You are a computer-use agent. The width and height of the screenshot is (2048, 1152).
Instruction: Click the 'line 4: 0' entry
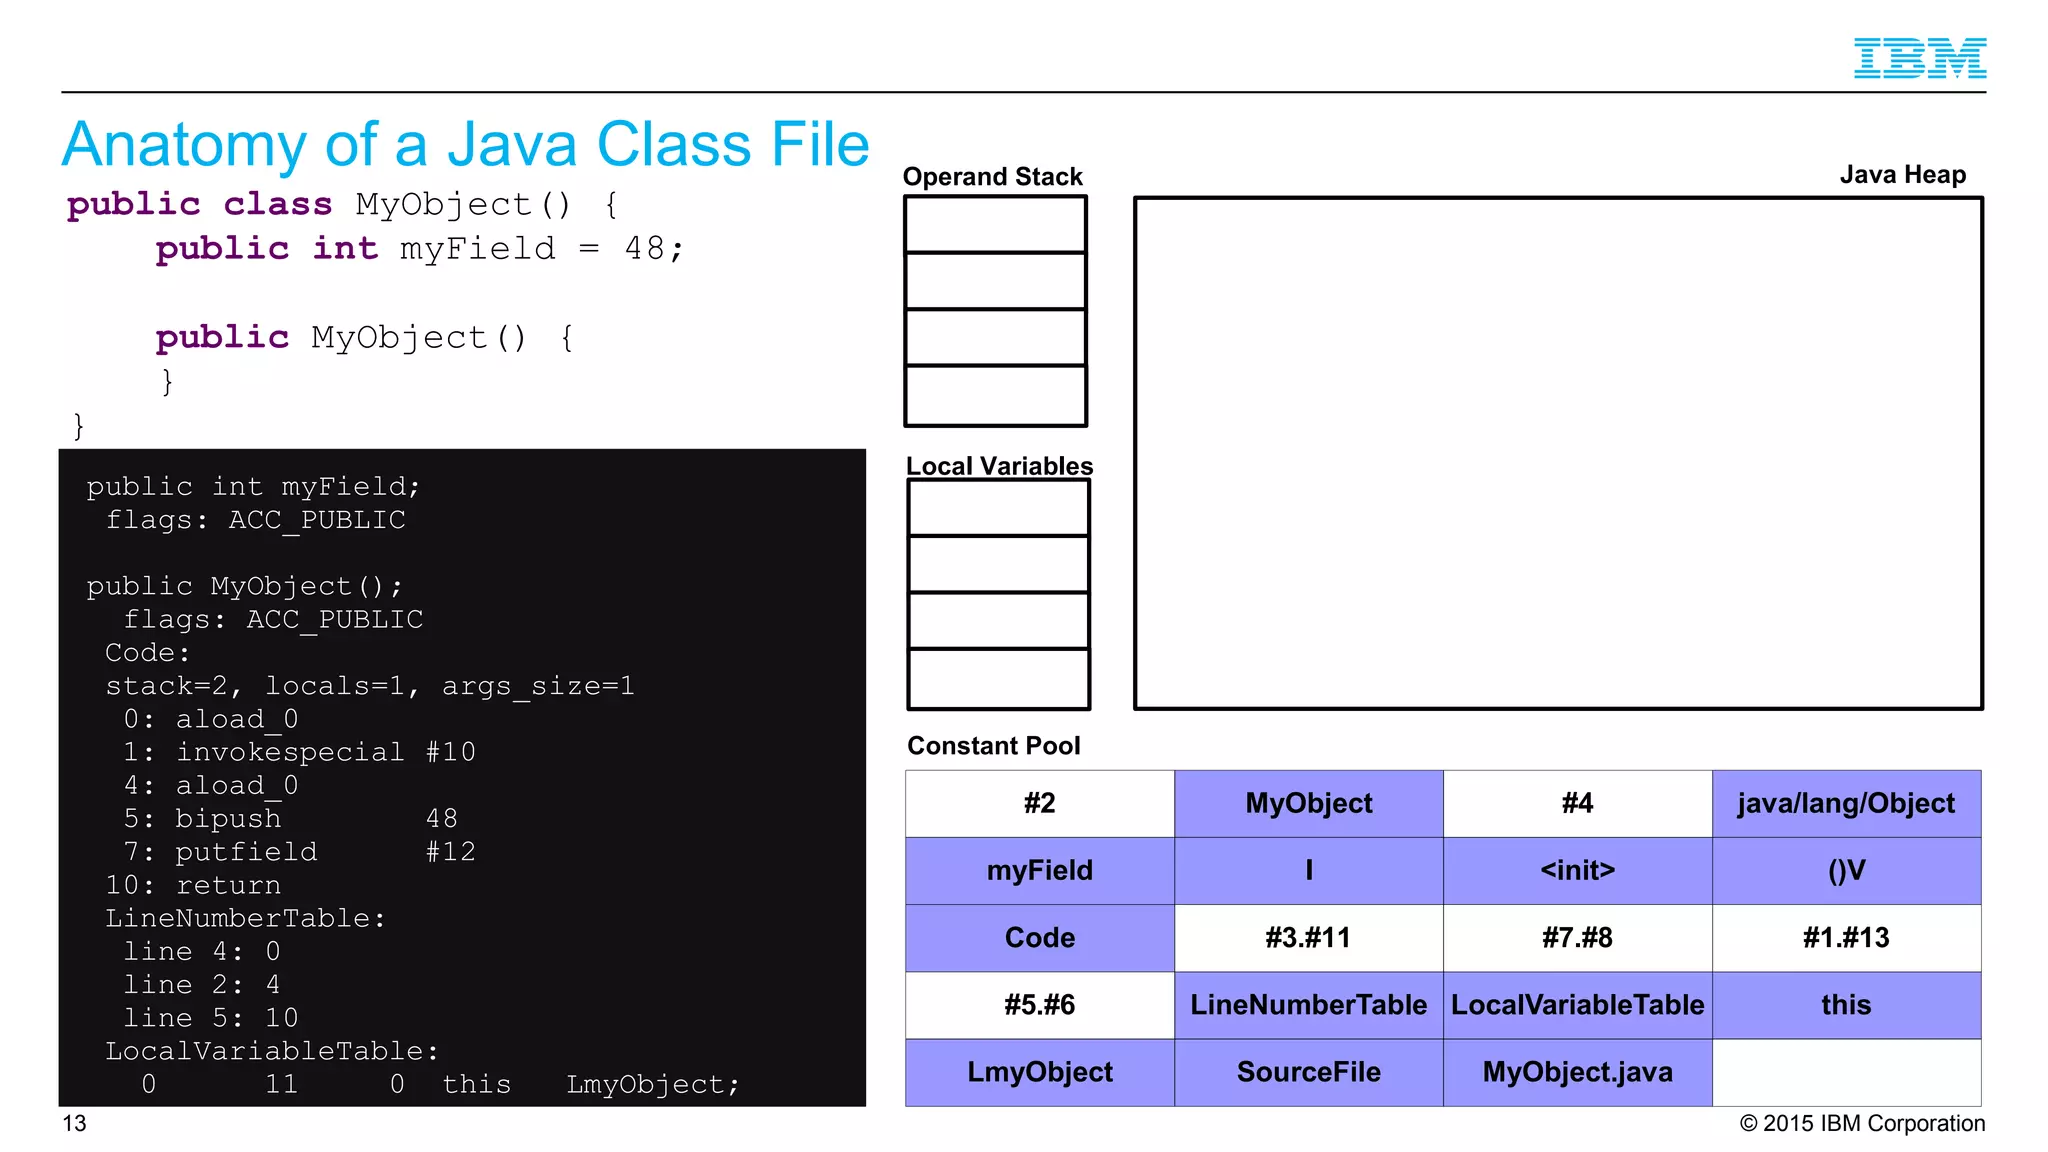tap(202, 951)
